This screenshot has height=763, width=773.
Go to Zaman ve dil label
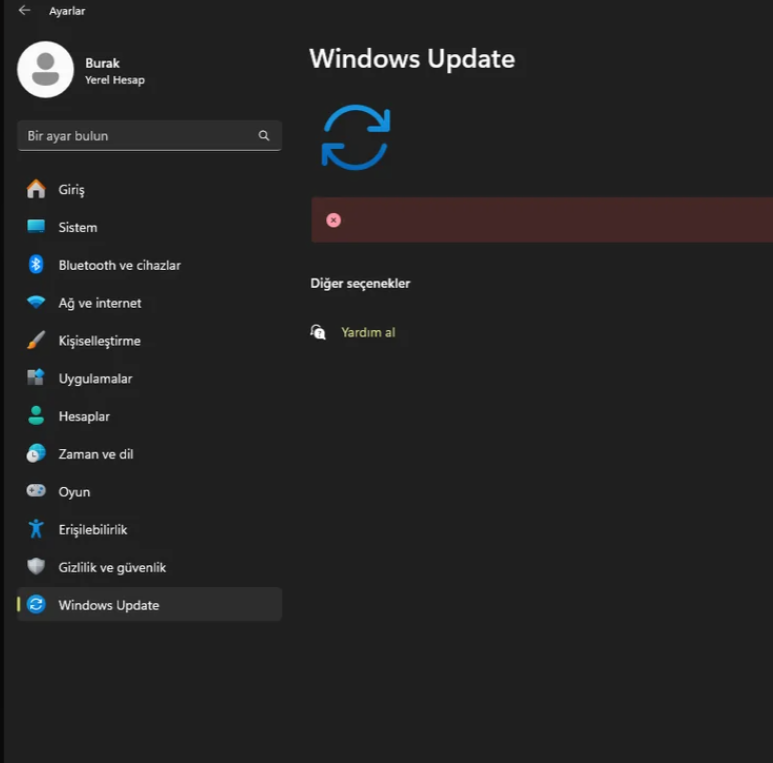[96, 454]
